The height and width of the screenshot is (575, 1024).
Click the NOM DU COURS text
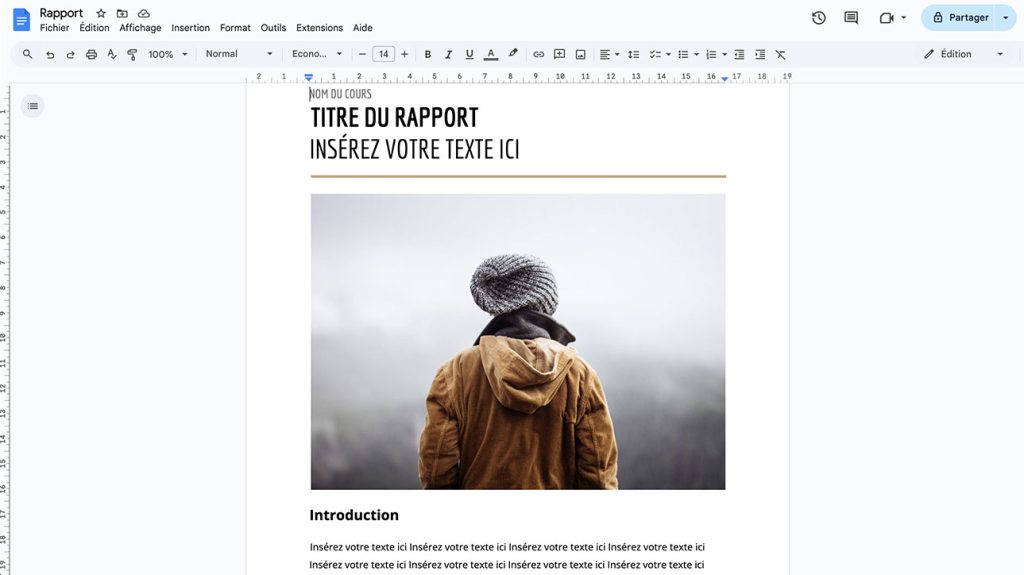coord(340,94)
